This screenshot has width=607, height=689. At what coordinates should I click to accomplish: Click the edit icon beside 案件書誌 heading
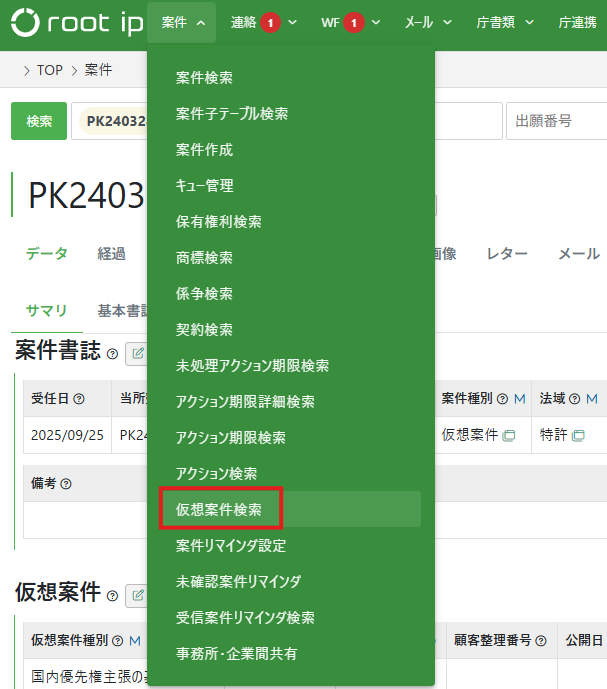click(135, 353)
